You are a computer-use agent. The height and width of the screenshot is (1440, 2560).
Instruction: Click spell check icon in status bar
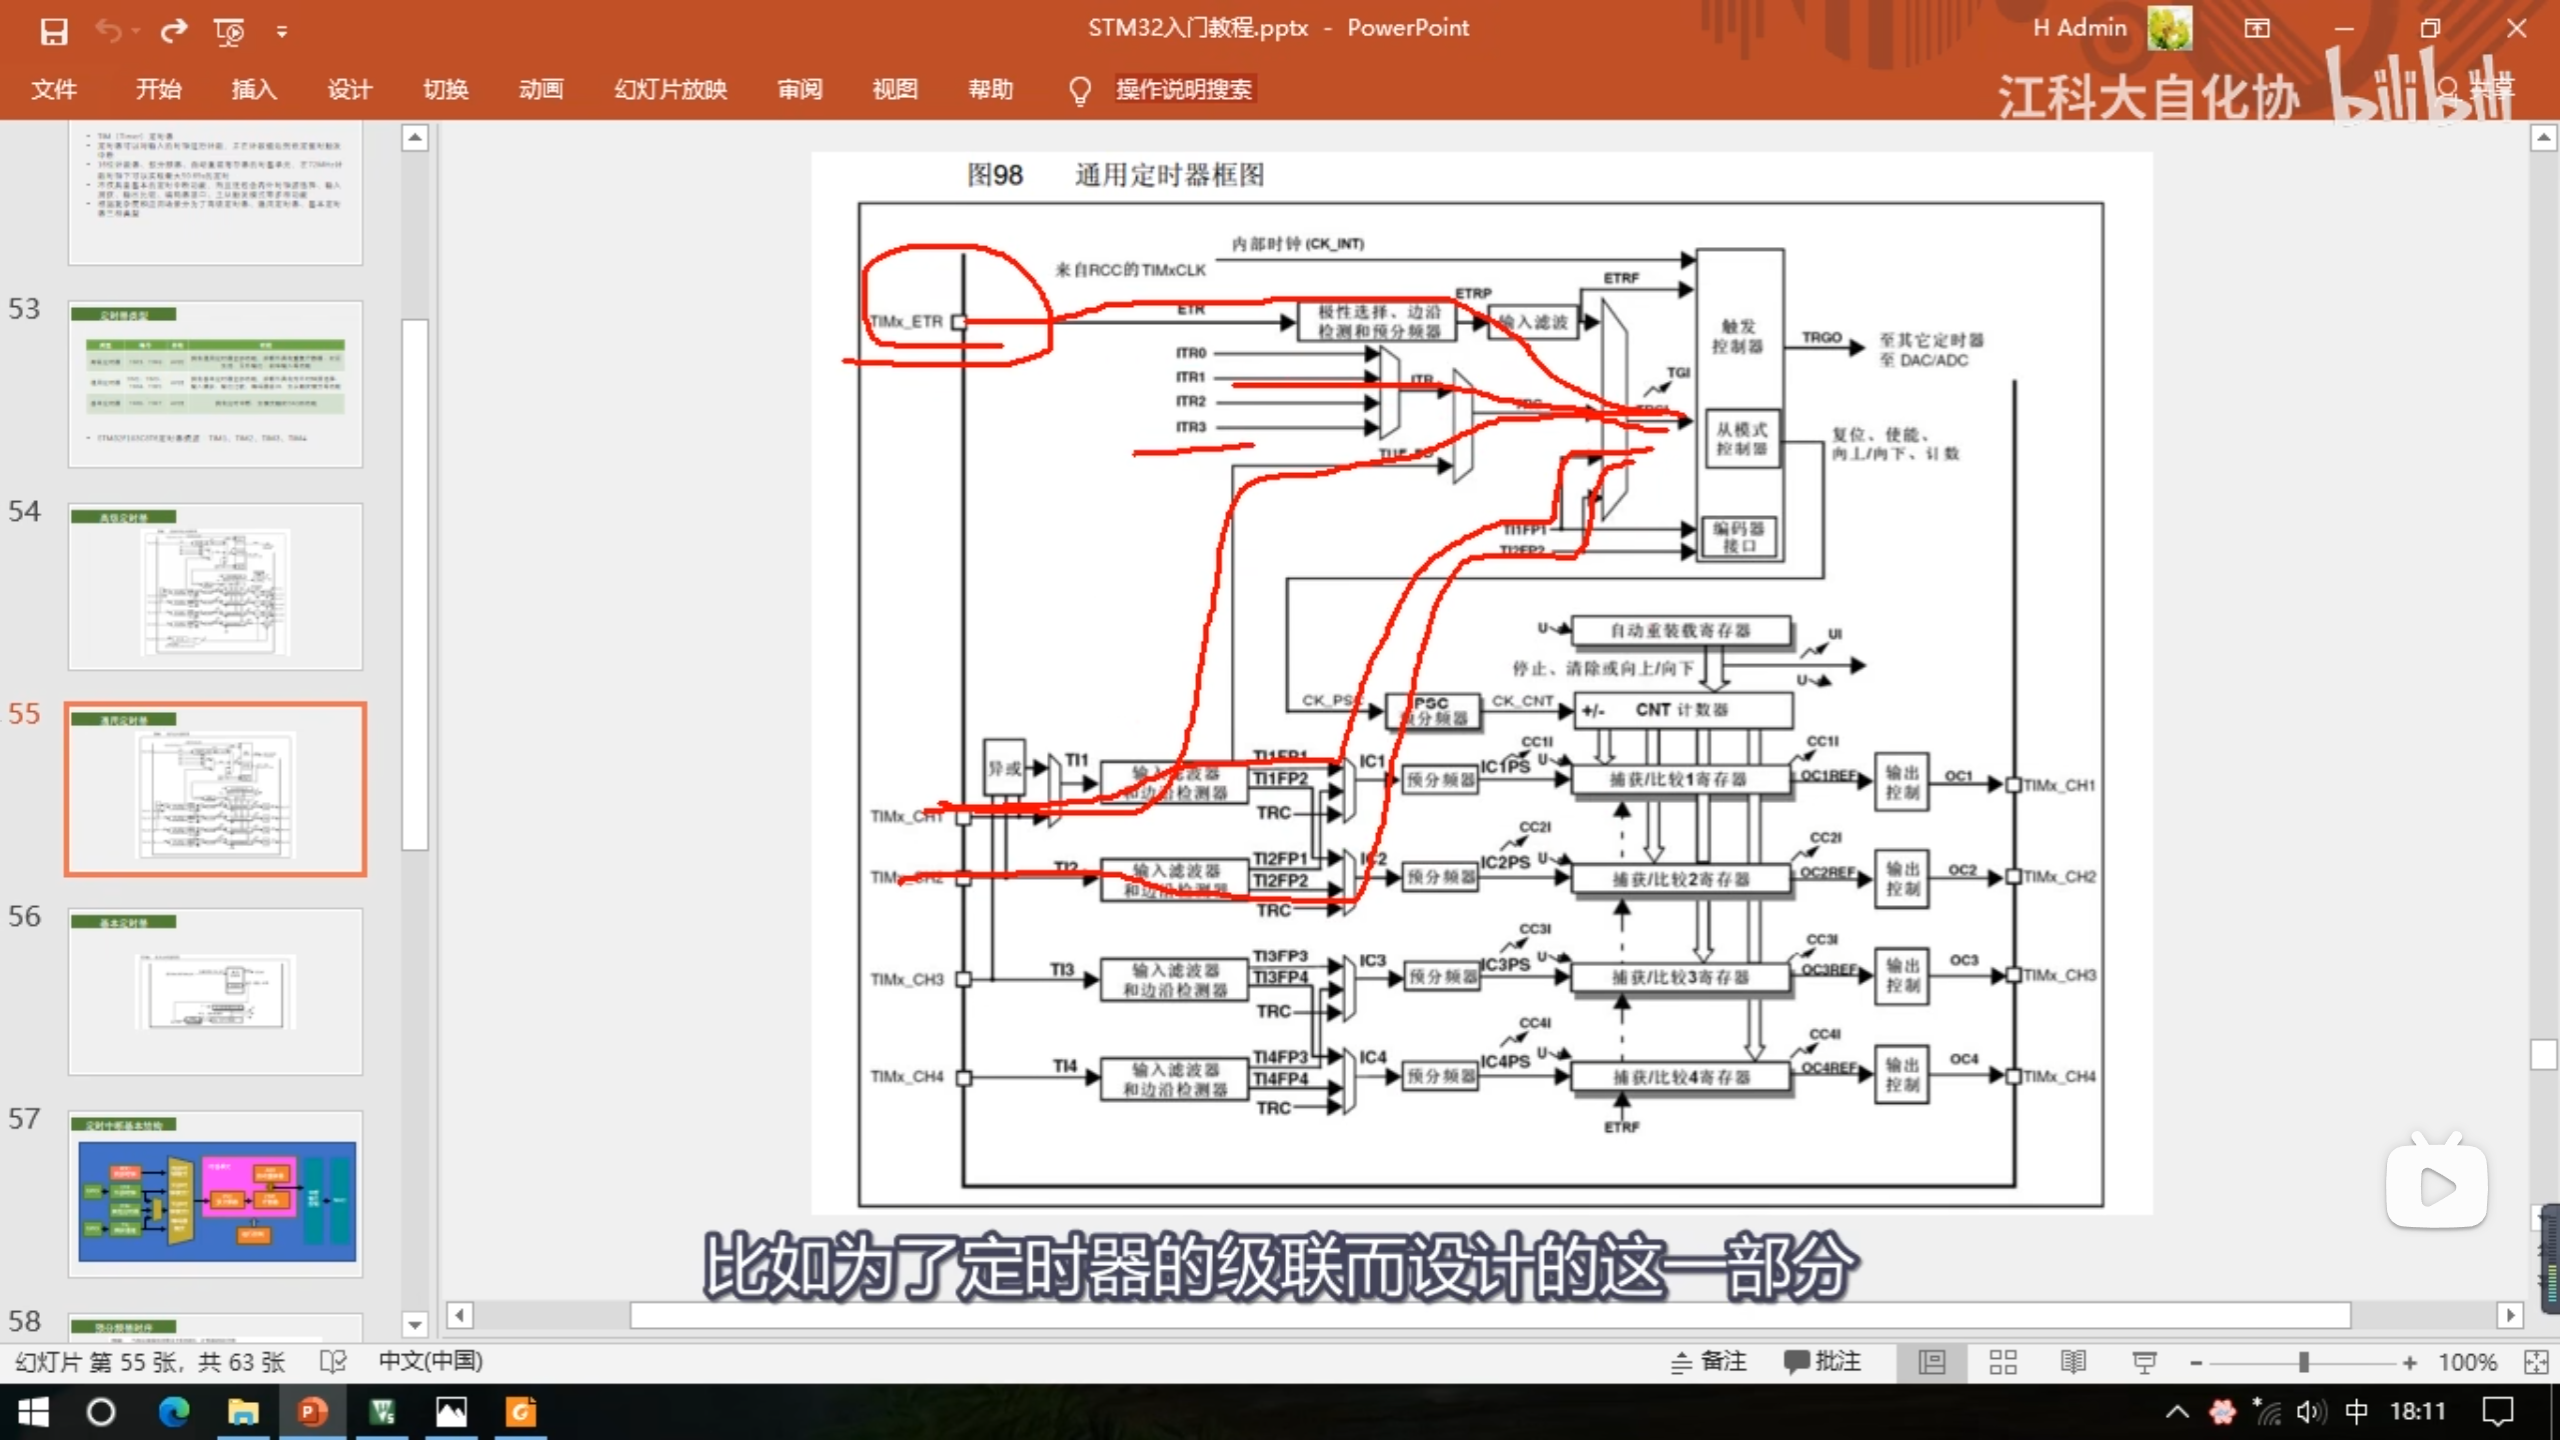click(333, 1362)
